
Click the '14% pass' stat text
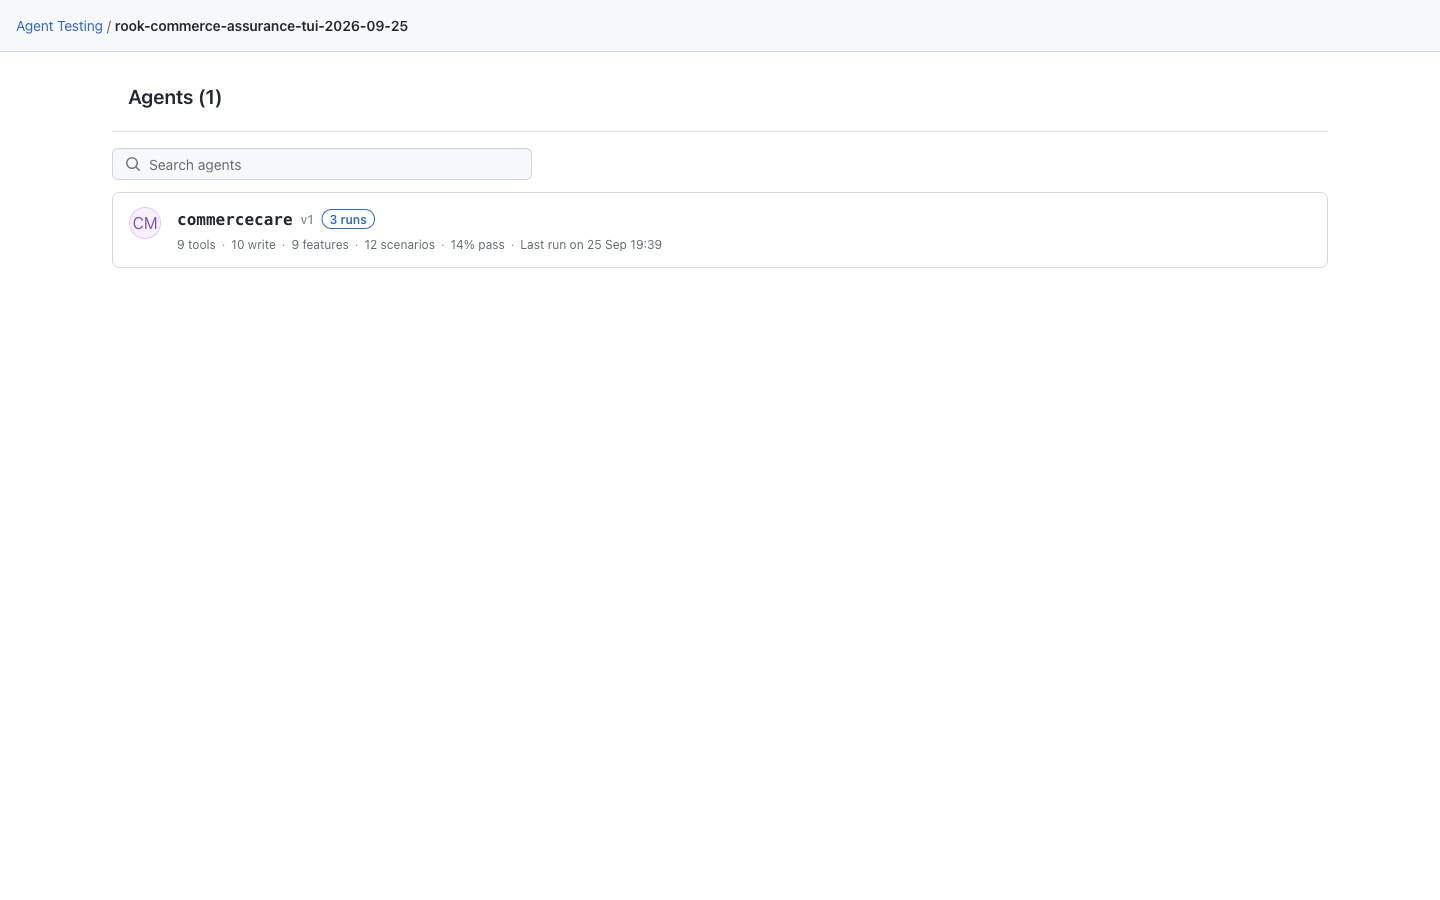pyautogui.click(x=477, y=245)
